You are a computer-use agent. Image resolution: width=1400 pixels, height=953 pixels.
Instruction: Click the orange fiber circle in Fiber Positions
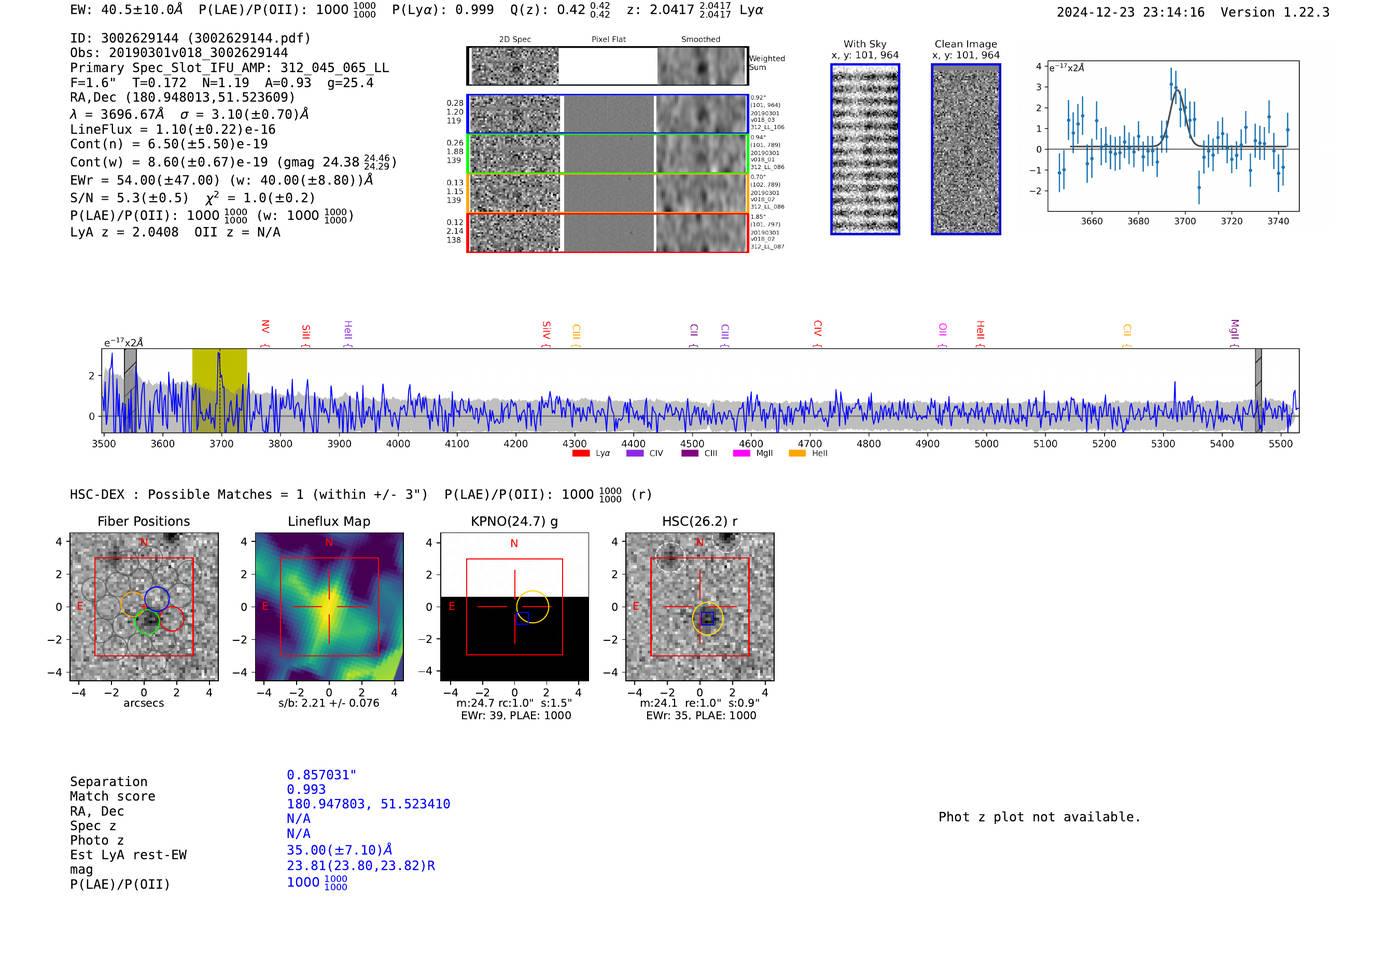[x=133, y=603]
